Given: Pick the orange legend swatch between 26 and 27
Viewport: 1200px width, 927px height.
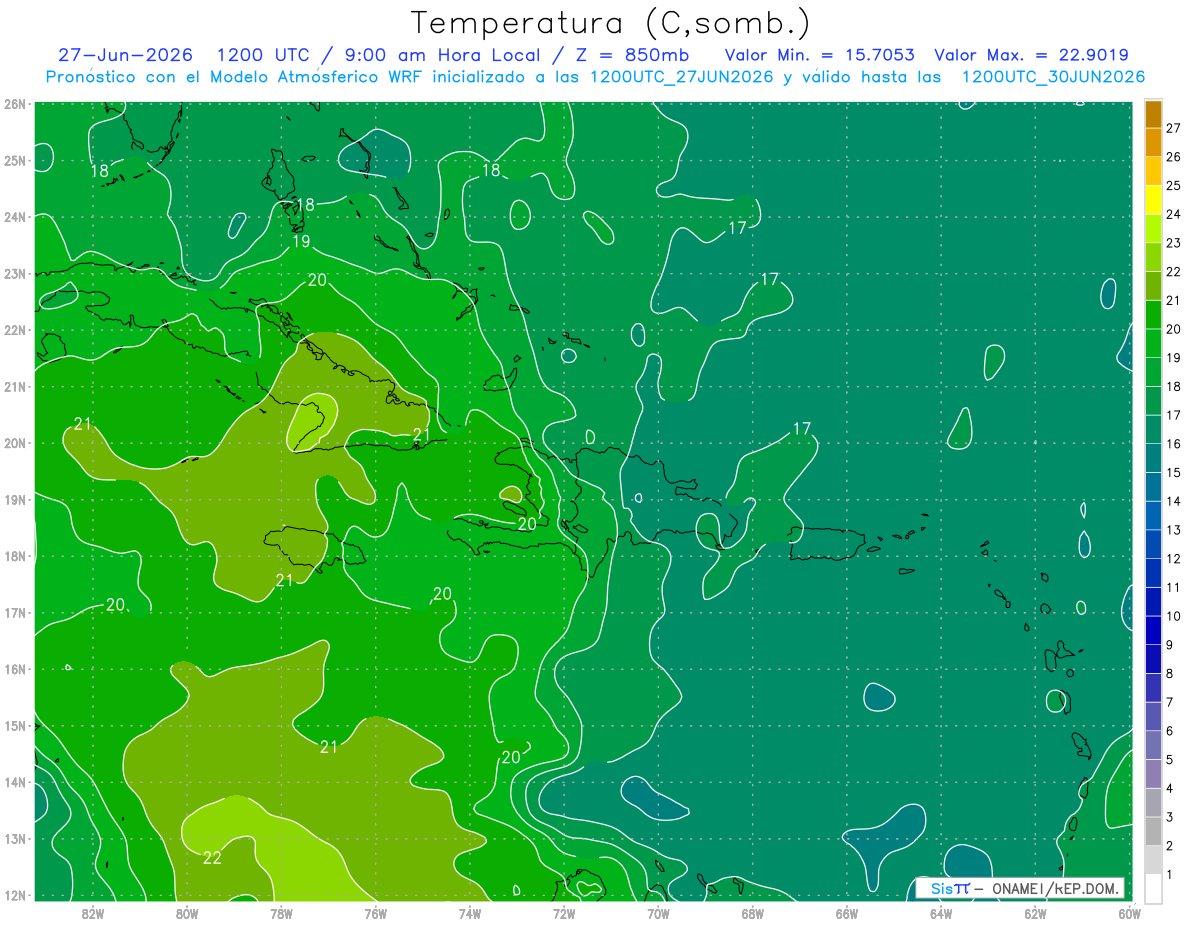Looking at the screenshot, I should (1153, 143).
